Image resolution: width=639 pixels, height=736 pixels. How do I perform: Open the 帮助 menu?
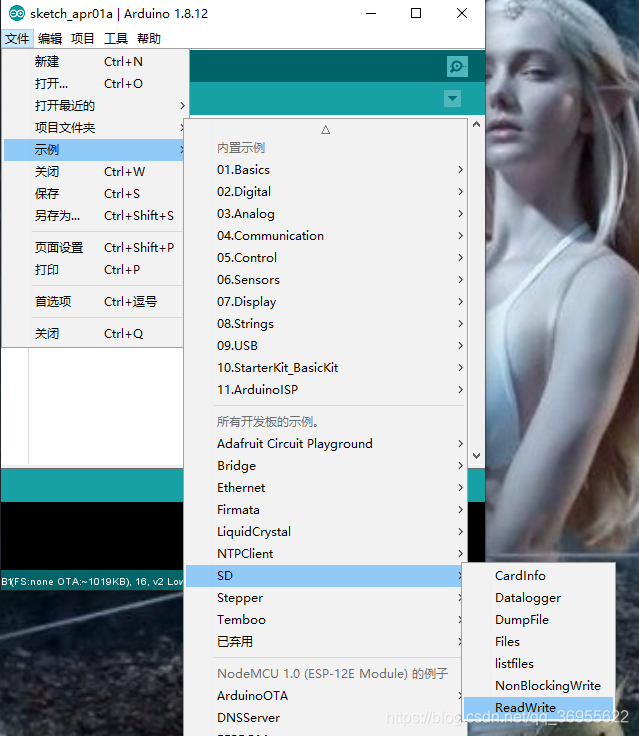click(149, 38)
